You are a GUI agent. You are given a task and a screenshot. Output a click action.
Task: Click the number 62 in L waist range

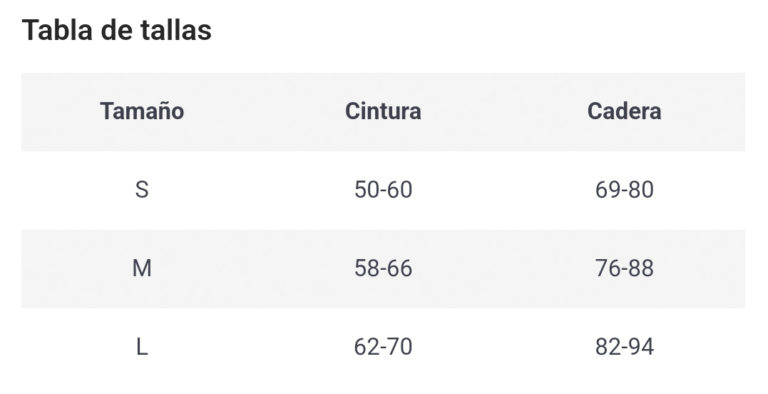367,347
